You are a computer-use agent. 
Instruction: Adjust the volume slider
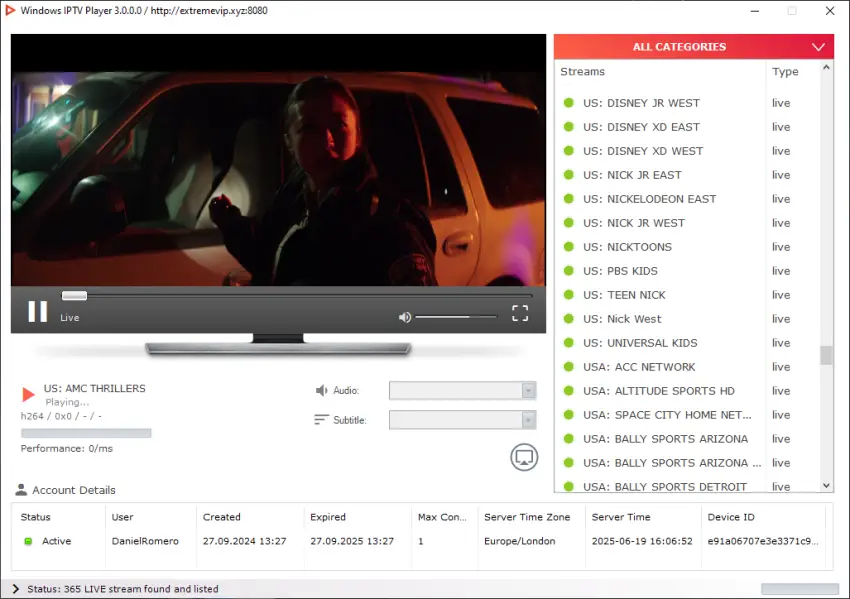point(456,317)
